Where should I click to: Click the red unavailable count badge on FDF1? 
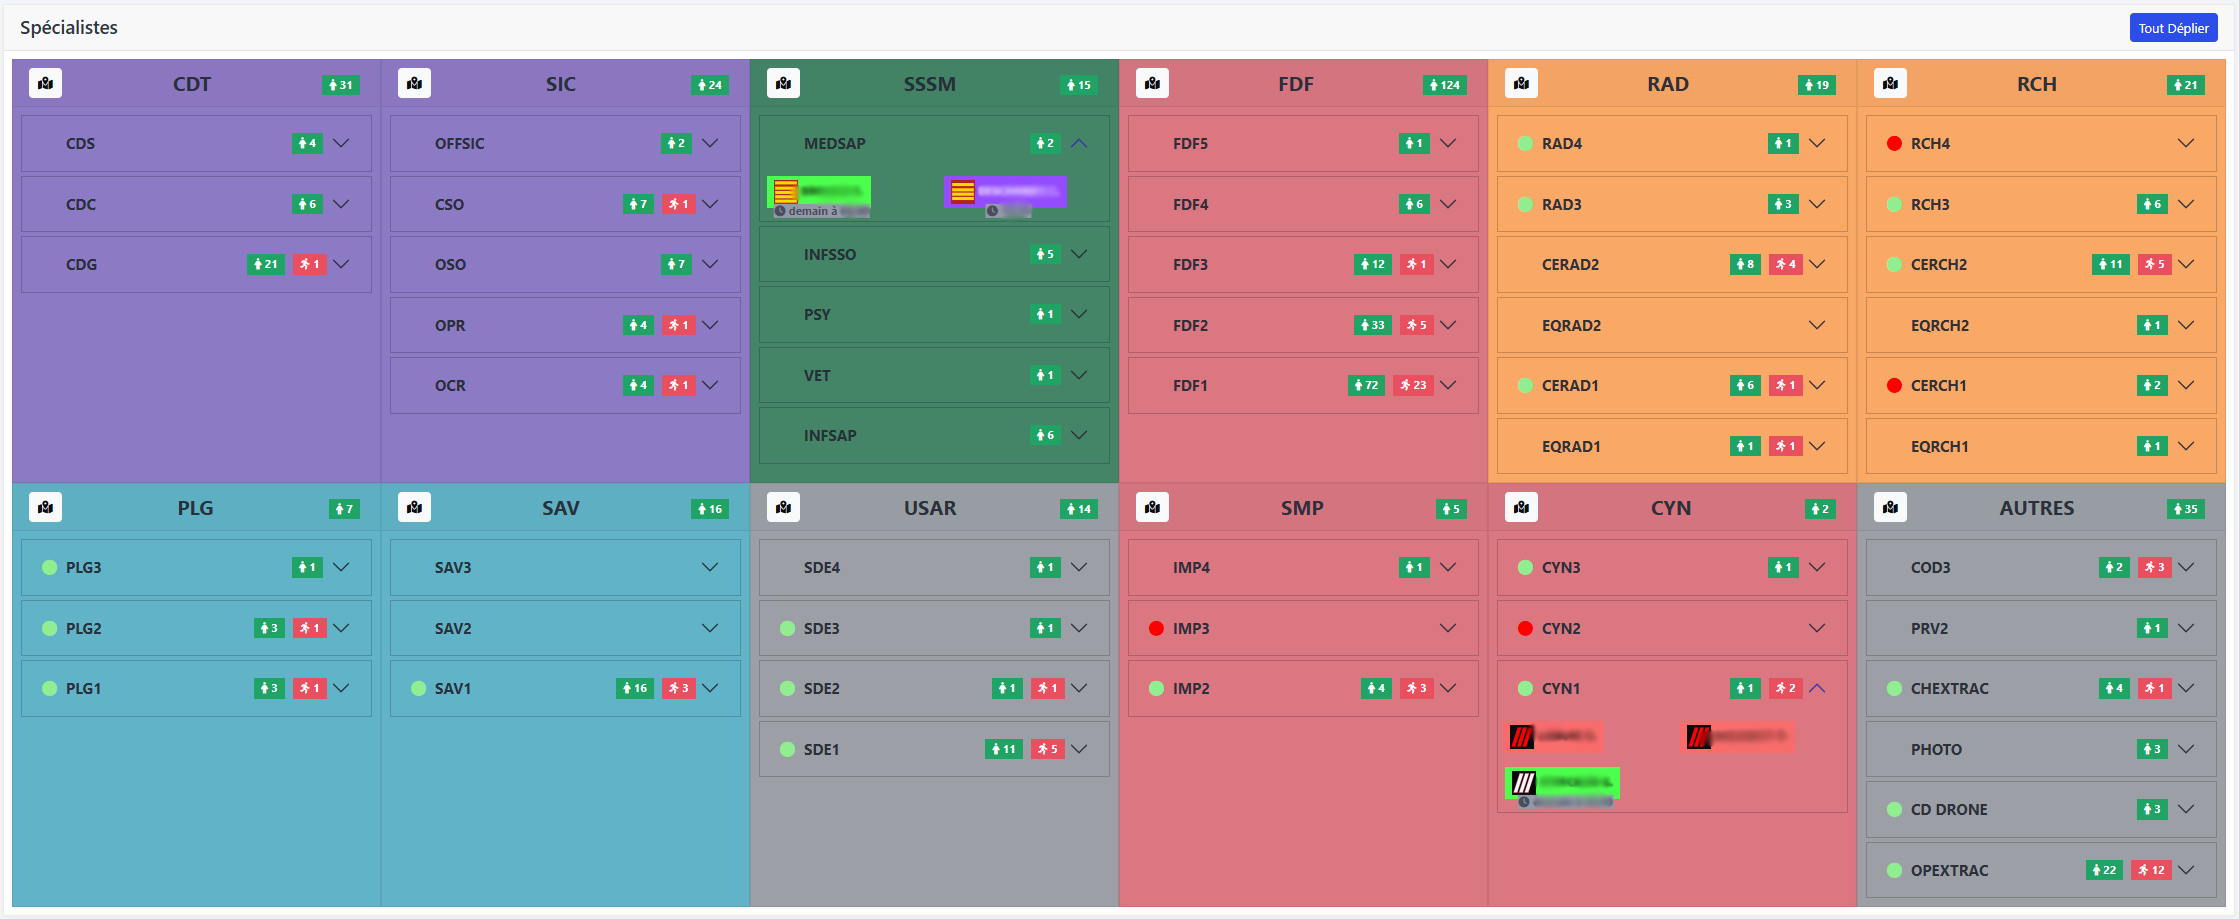(1414, 385)
